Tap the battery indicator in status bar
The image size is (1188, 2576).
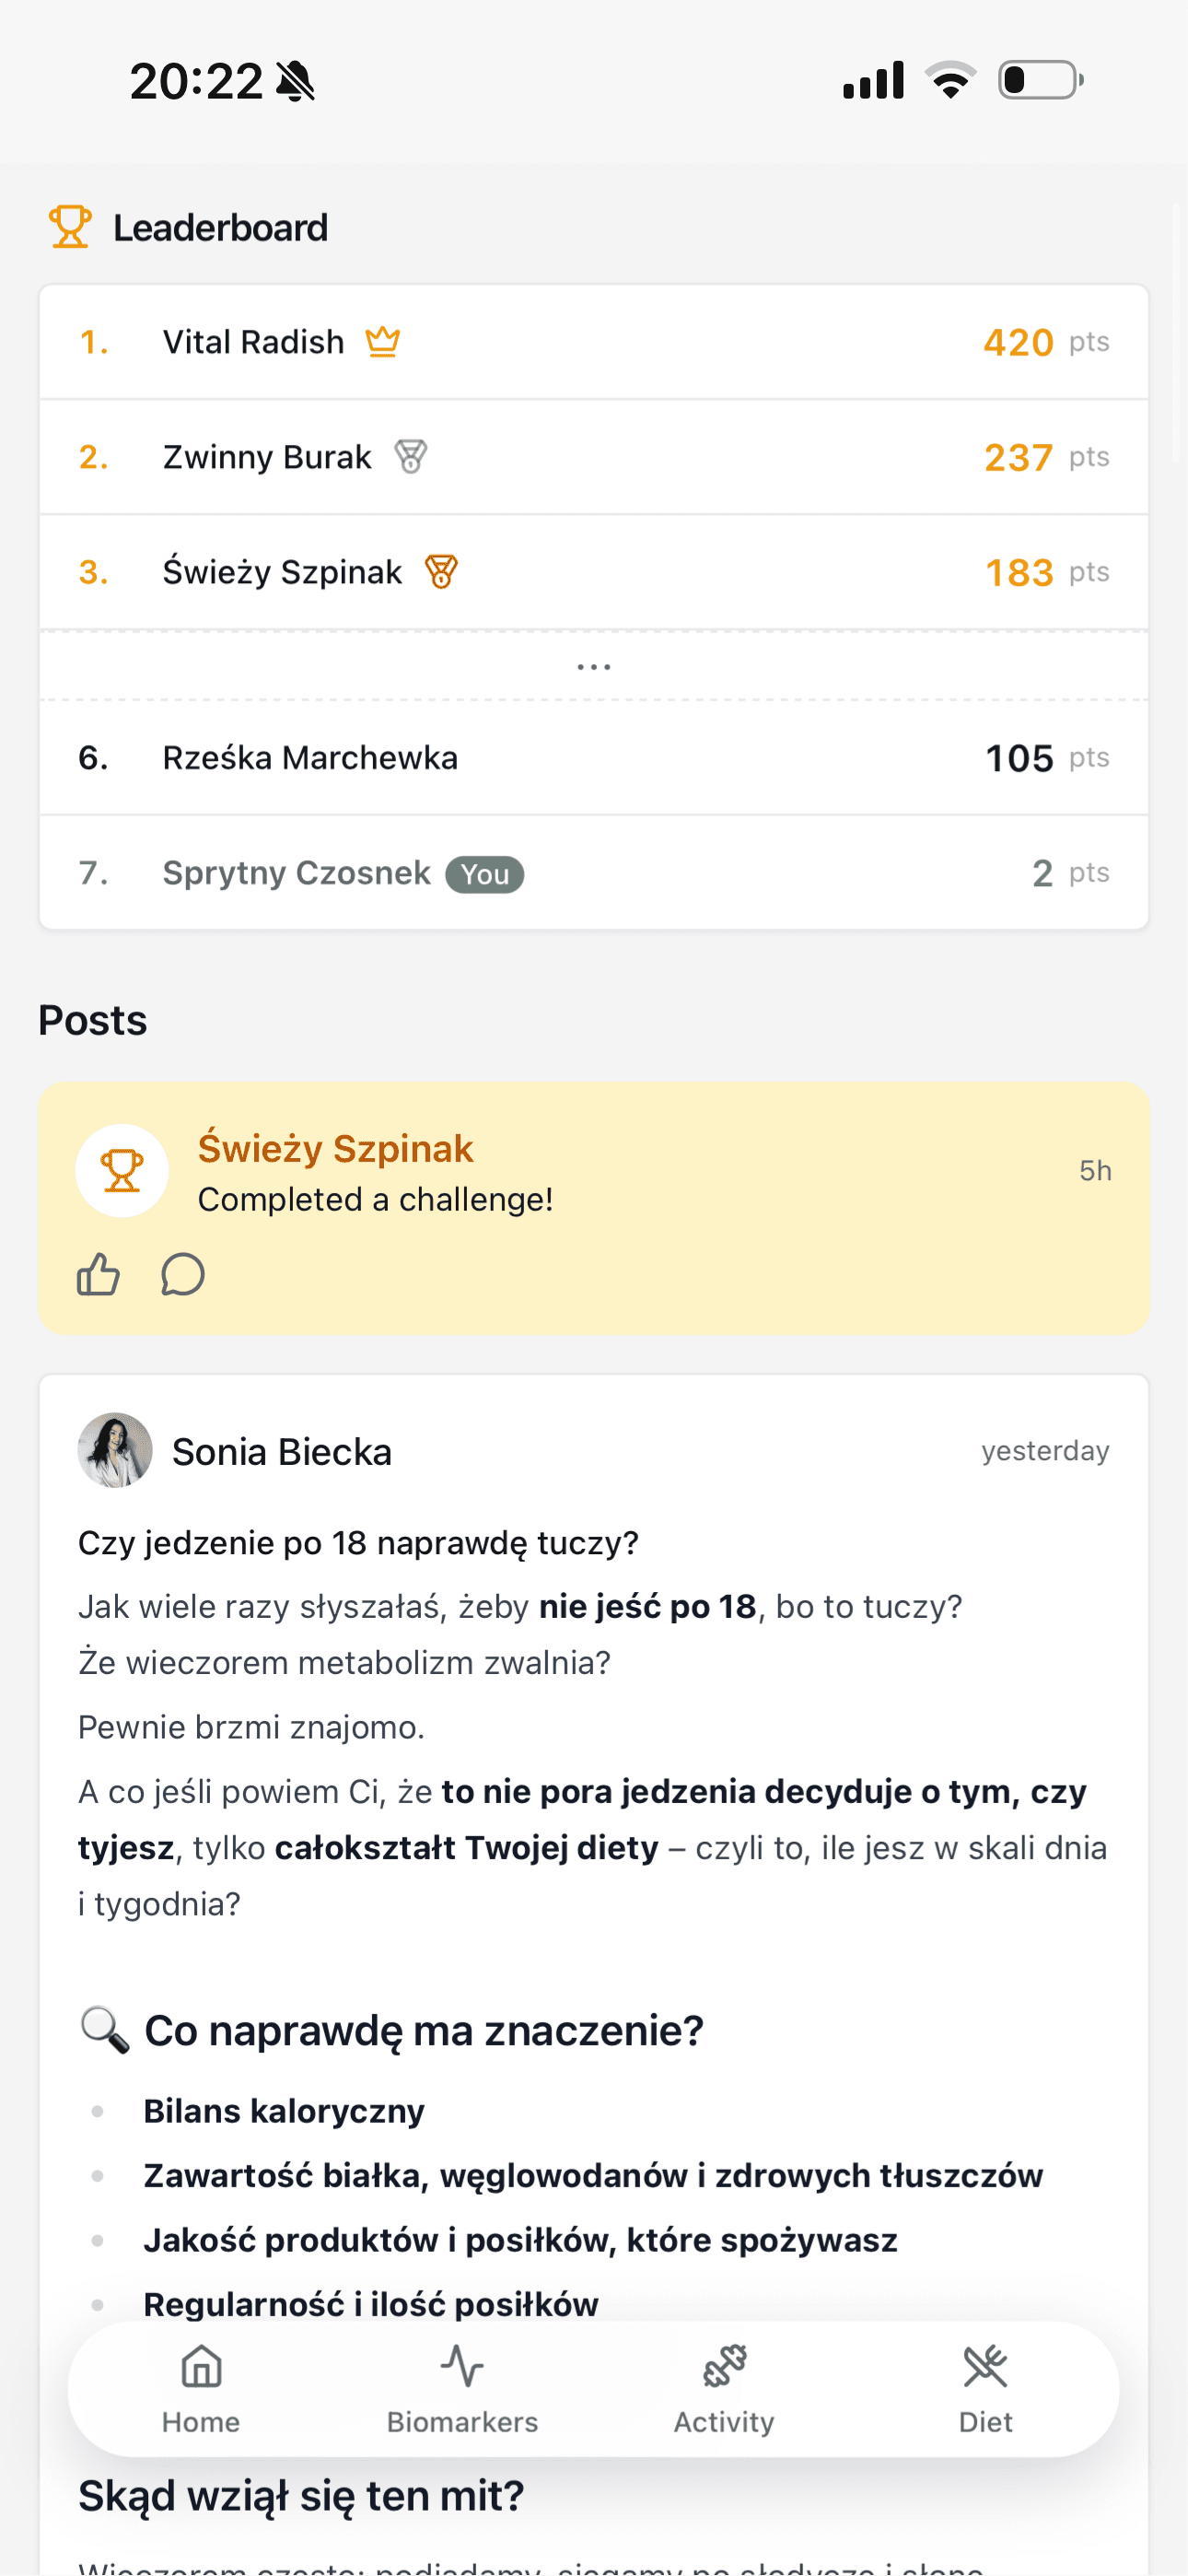point(1040,80)
